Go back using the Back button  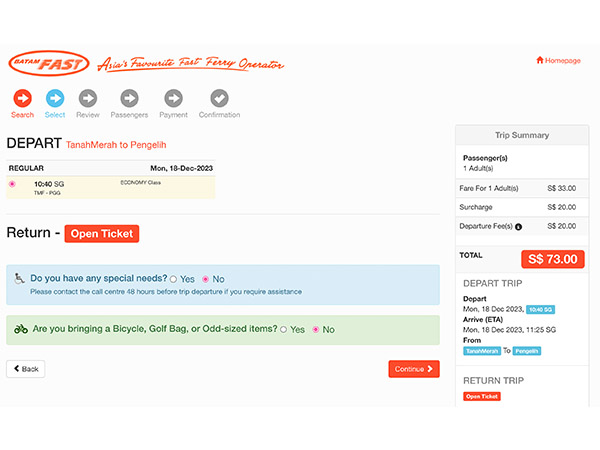[26, 369]
